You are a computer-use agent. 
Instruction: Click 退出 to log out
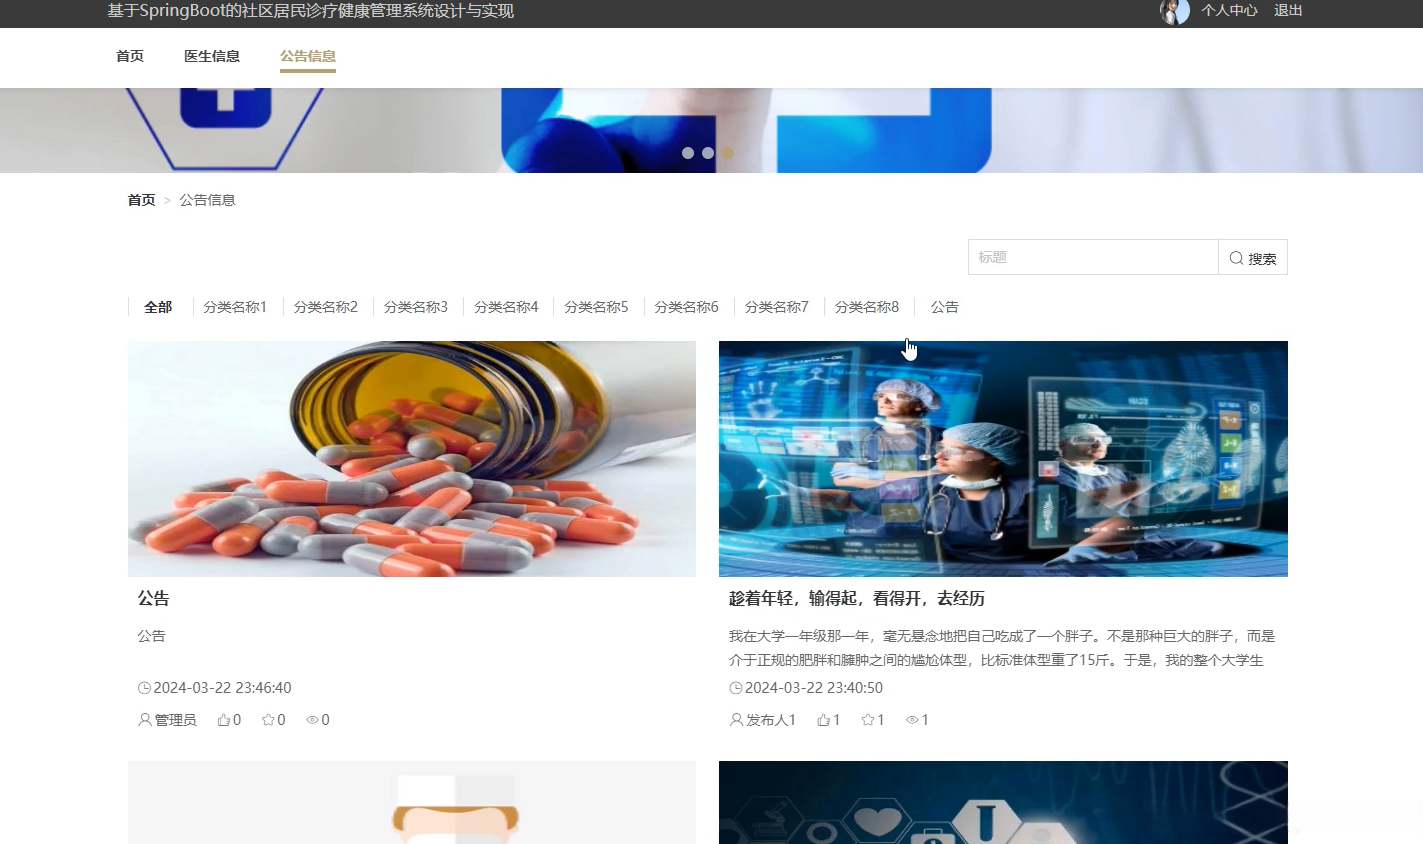[x=1287, y=11]
